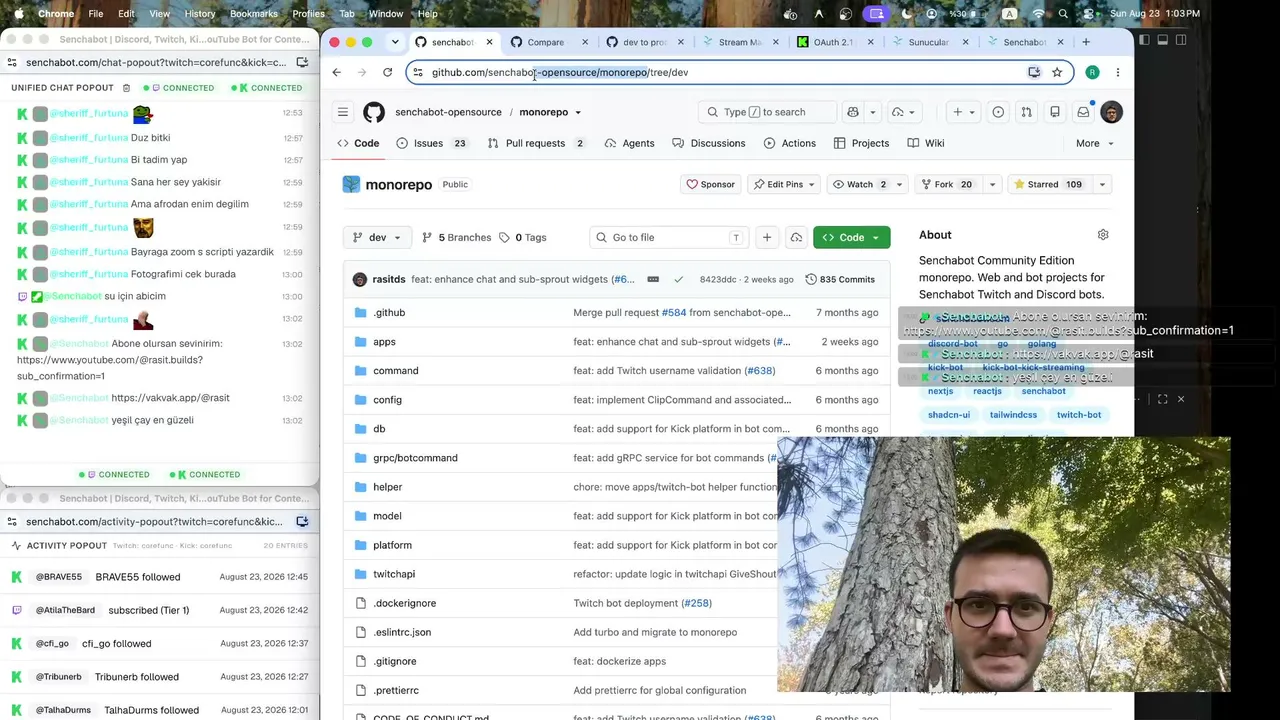Reload the GitHub page in Chrome
1280x720 pixels.
point(388,72)
